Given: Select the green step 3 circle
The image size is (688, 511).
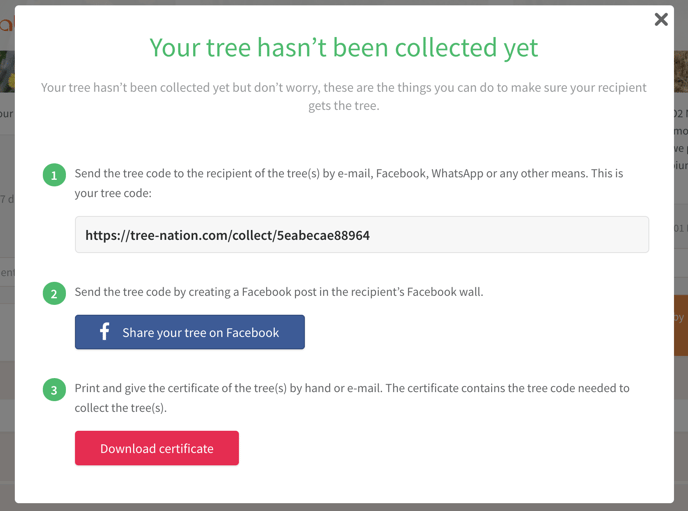Looking at the screenshot, I should pos(54,390).
